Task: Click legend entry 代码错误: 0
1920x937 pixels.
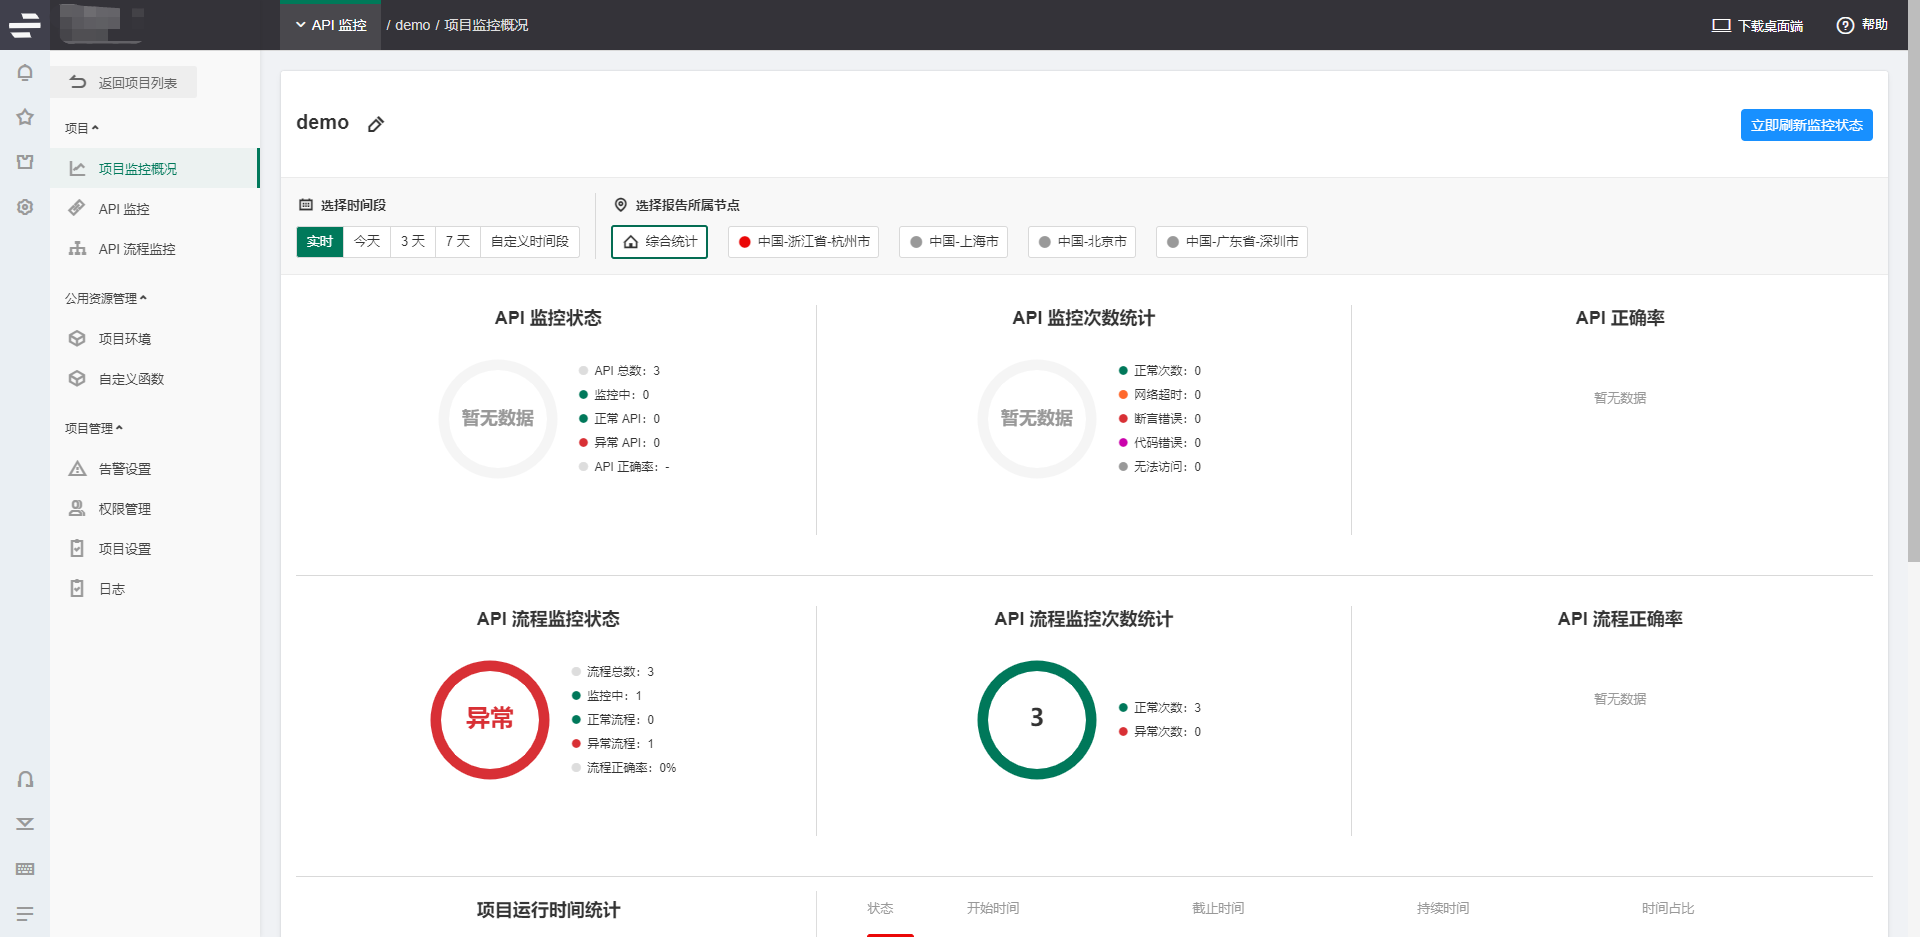Action: (x=1160, y=442)
